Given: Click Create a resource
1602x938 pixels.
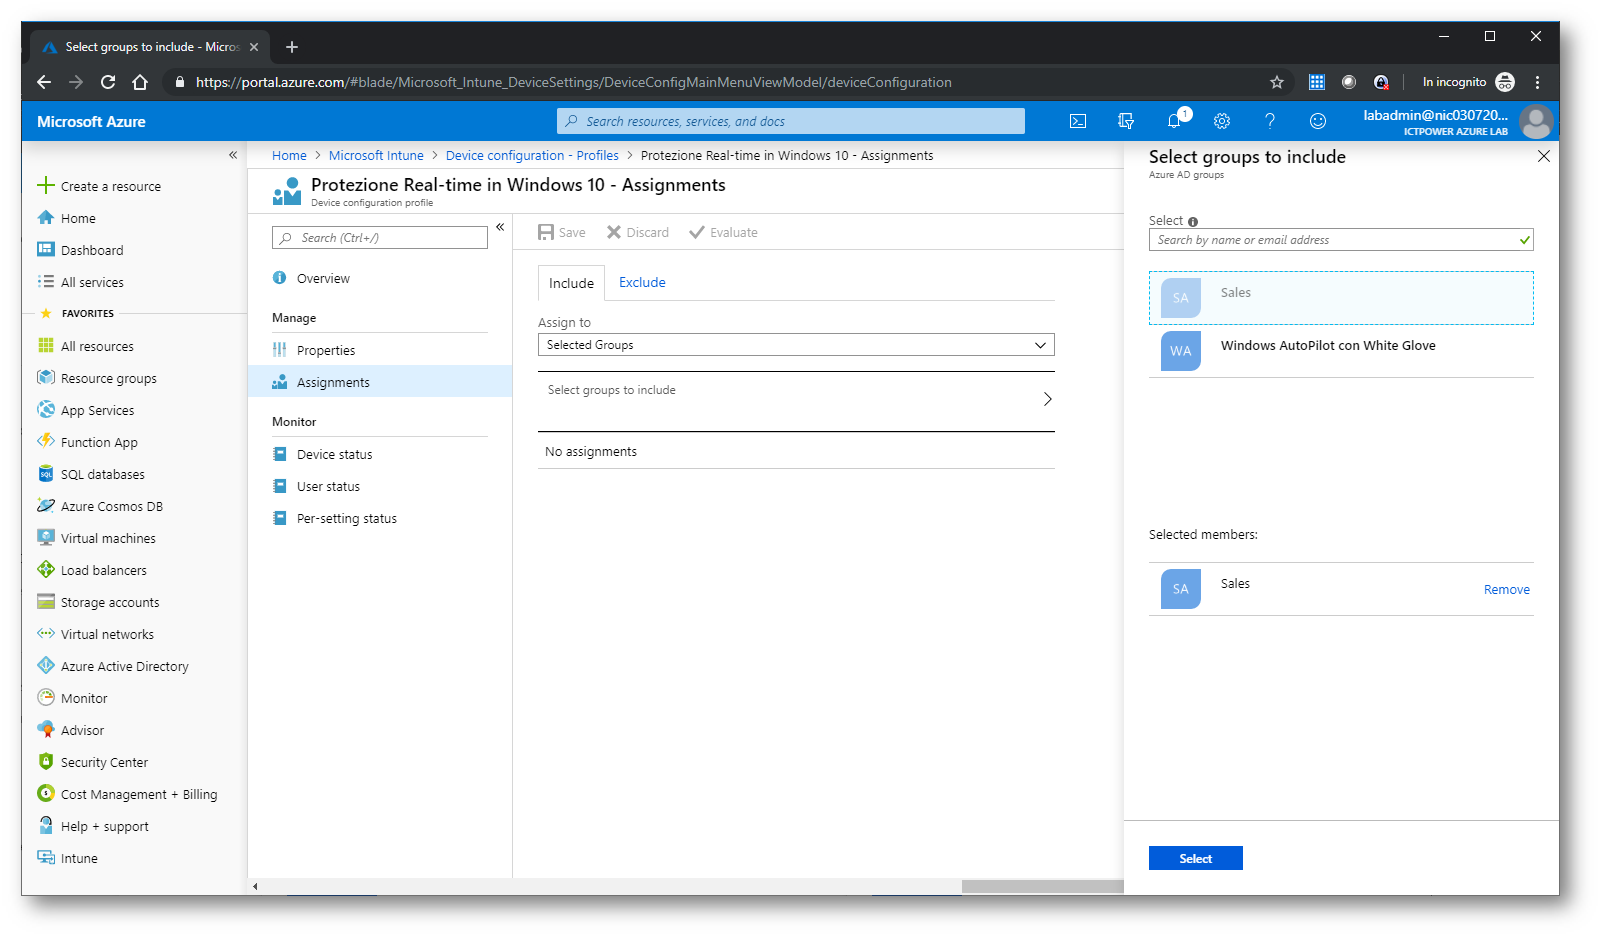Looking at the screenshot, I should [99, 186].
